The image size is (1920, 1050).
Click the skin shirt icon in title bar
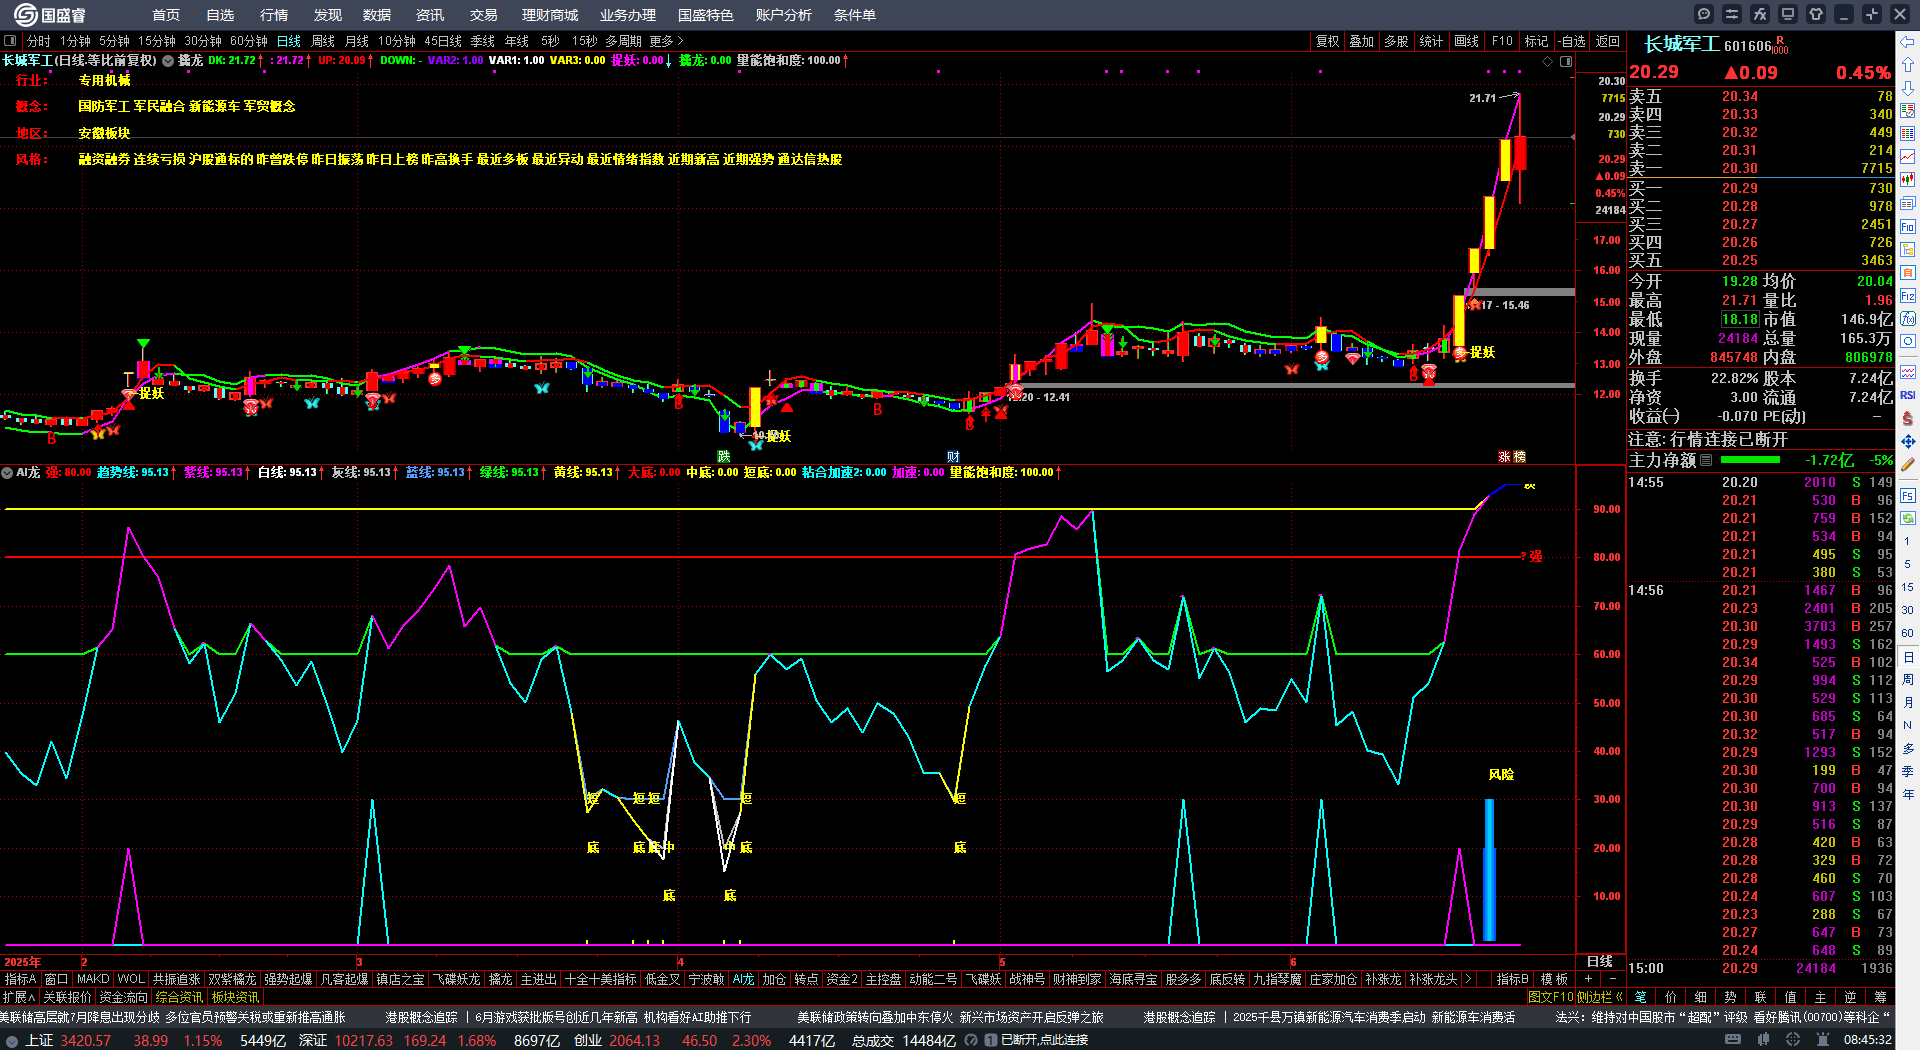point(1816,14)
